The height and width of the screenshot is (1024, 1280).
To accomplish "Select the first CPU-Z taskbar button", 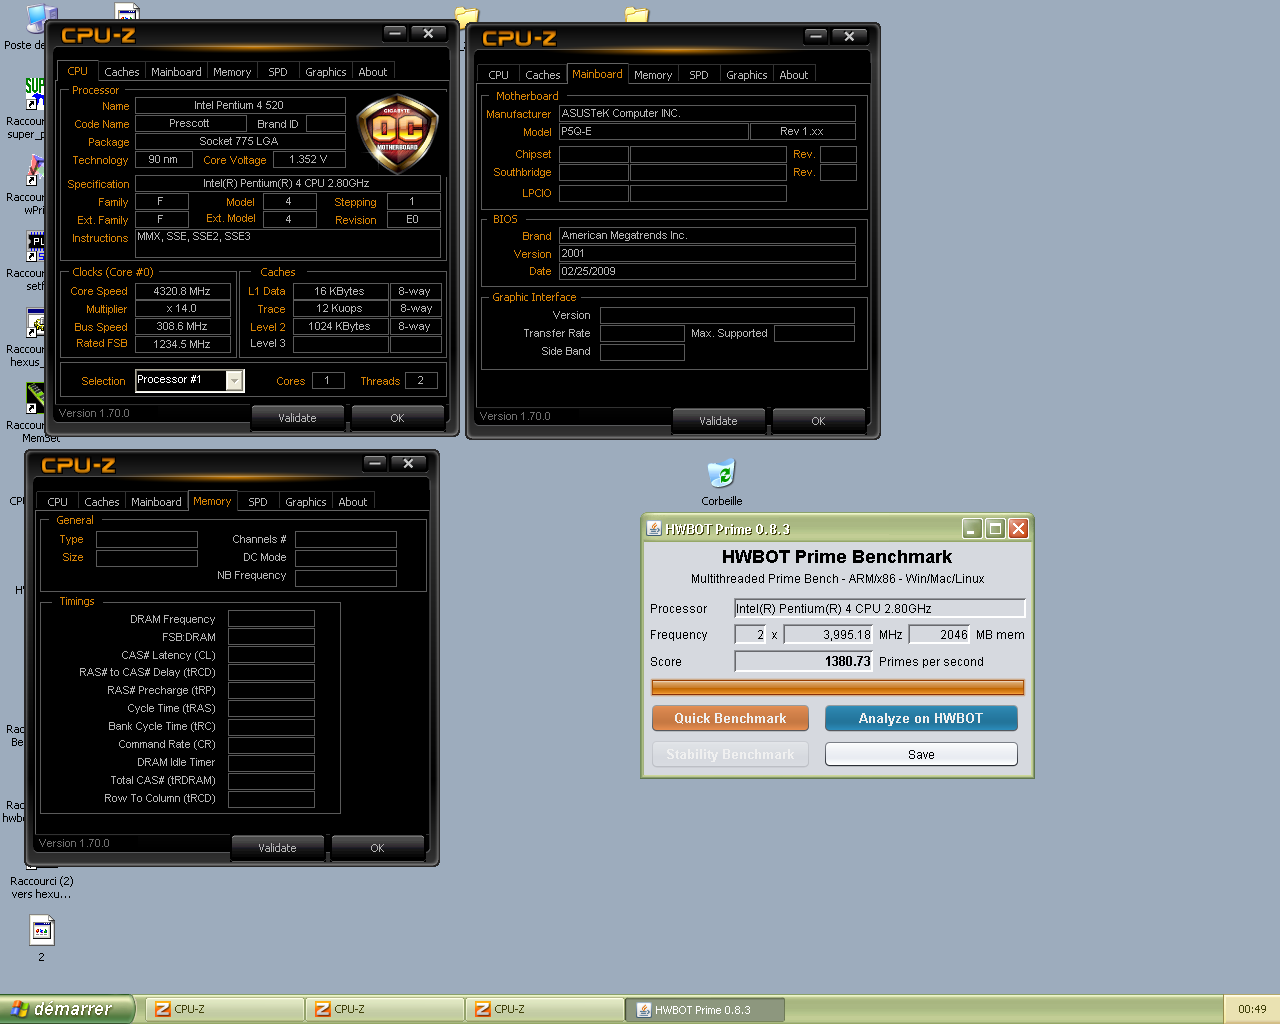I will 226,1010.
